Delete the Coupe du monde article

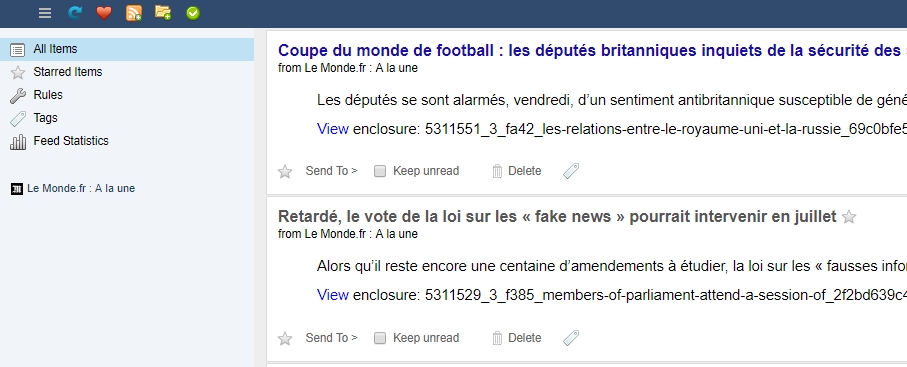tap(517, 171)
